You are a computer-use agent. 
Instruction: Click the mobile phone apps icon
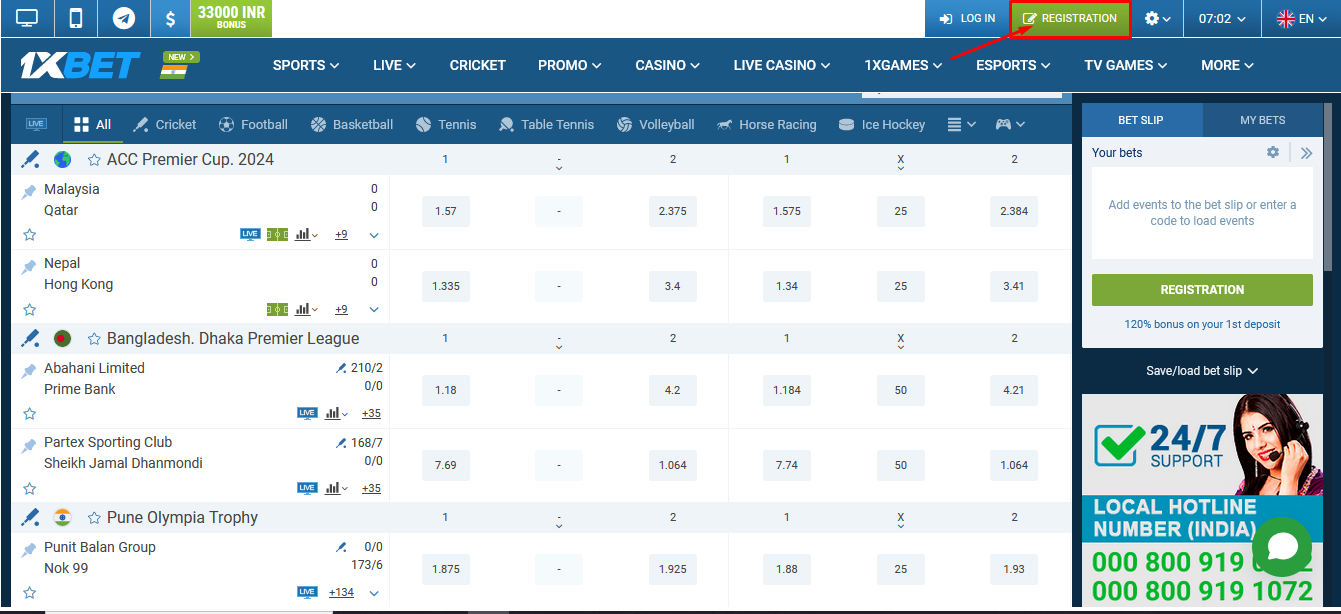point(75,18)
